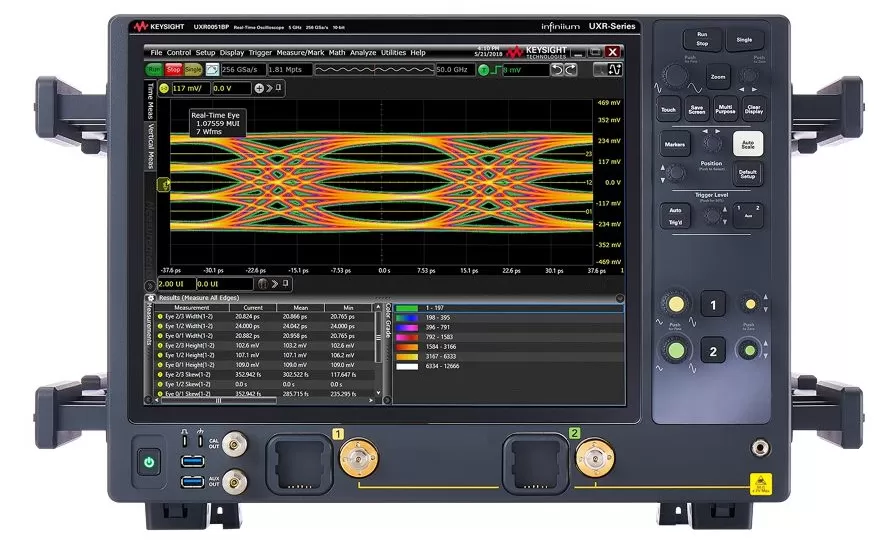Image resolution: width=895 pixels, height=544 pixels.
Task: Toggle channel 1 with the front panel 1 key
Action: tap(713, 305)
